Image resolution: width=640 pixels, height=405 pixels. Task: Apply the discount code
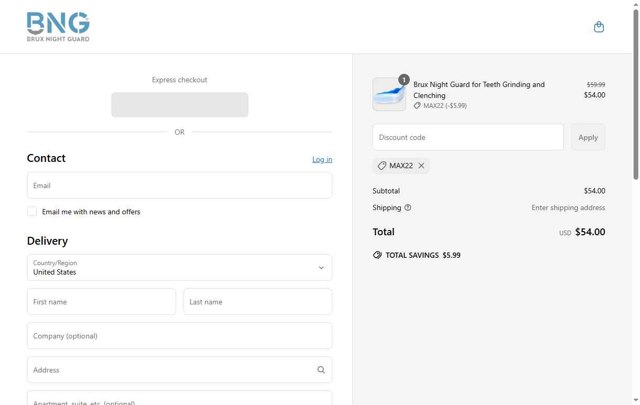pos(588,137)
